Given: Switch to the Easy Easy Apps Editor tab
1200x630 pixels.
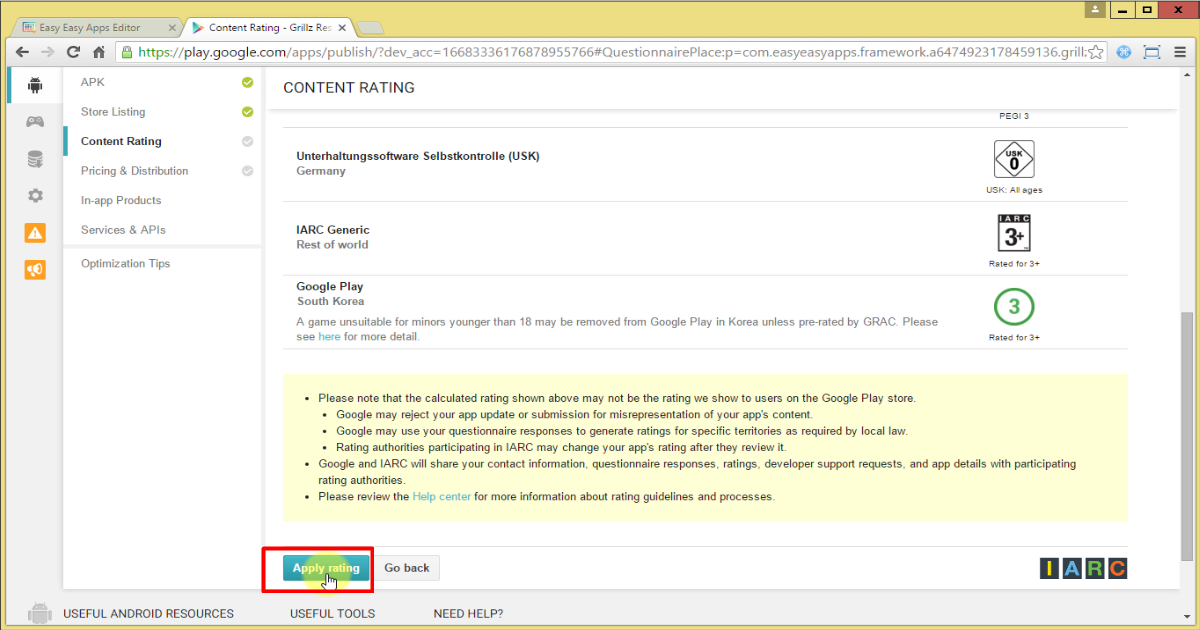Looking at the screenshot, I should 90,27.
